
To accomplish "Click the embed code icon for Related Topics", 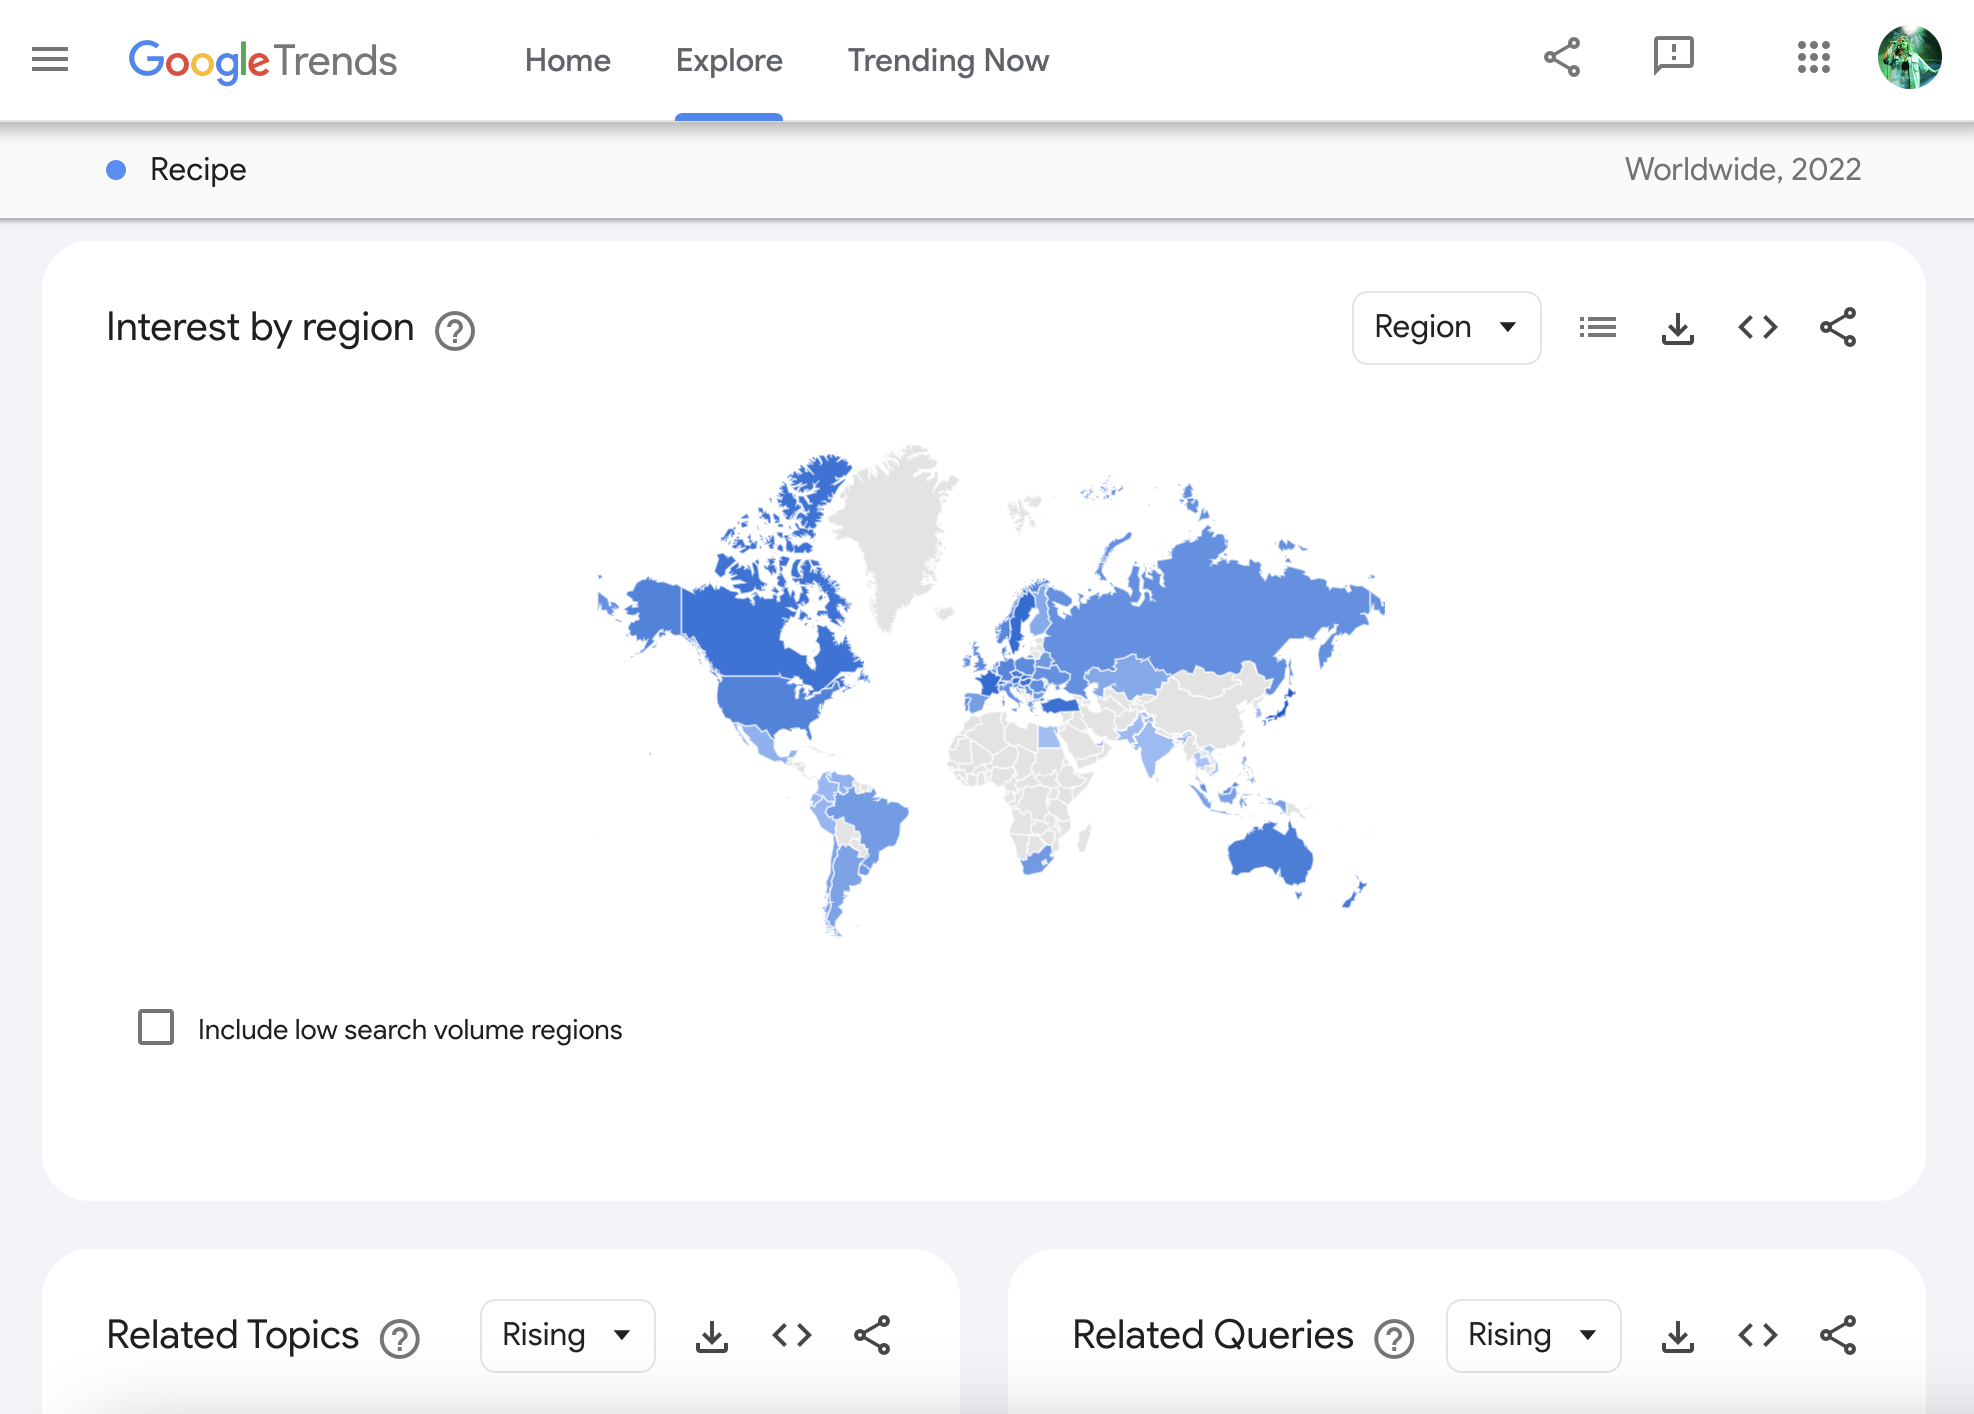I will (x=793, y=1330).
